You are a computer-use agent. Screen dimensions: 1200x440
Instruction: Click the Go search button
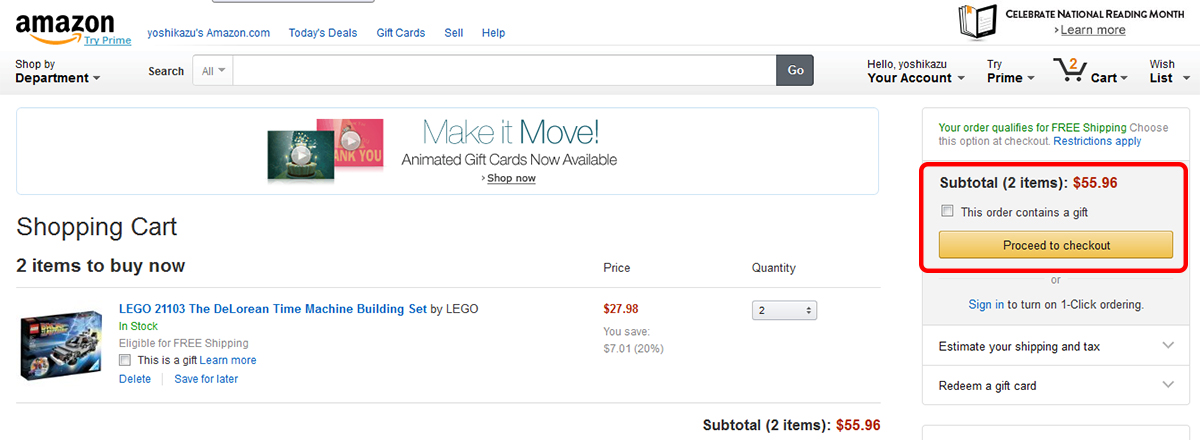[795, 71]
